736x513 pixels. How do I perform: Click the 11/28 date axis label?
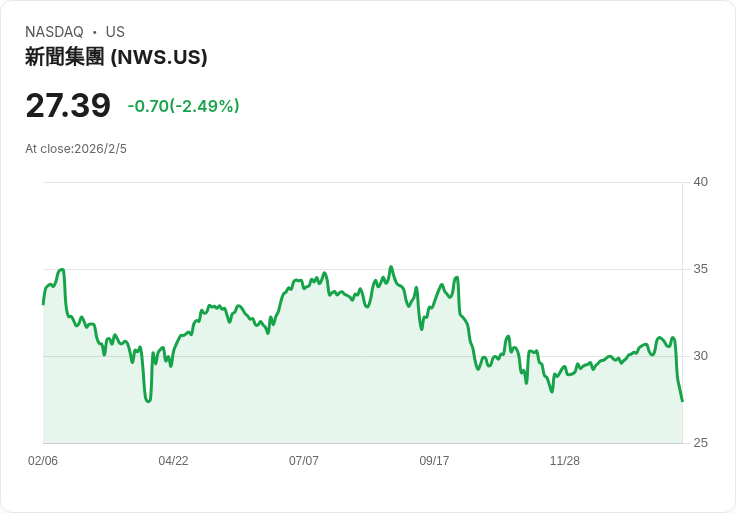click(x=565, y=460)
